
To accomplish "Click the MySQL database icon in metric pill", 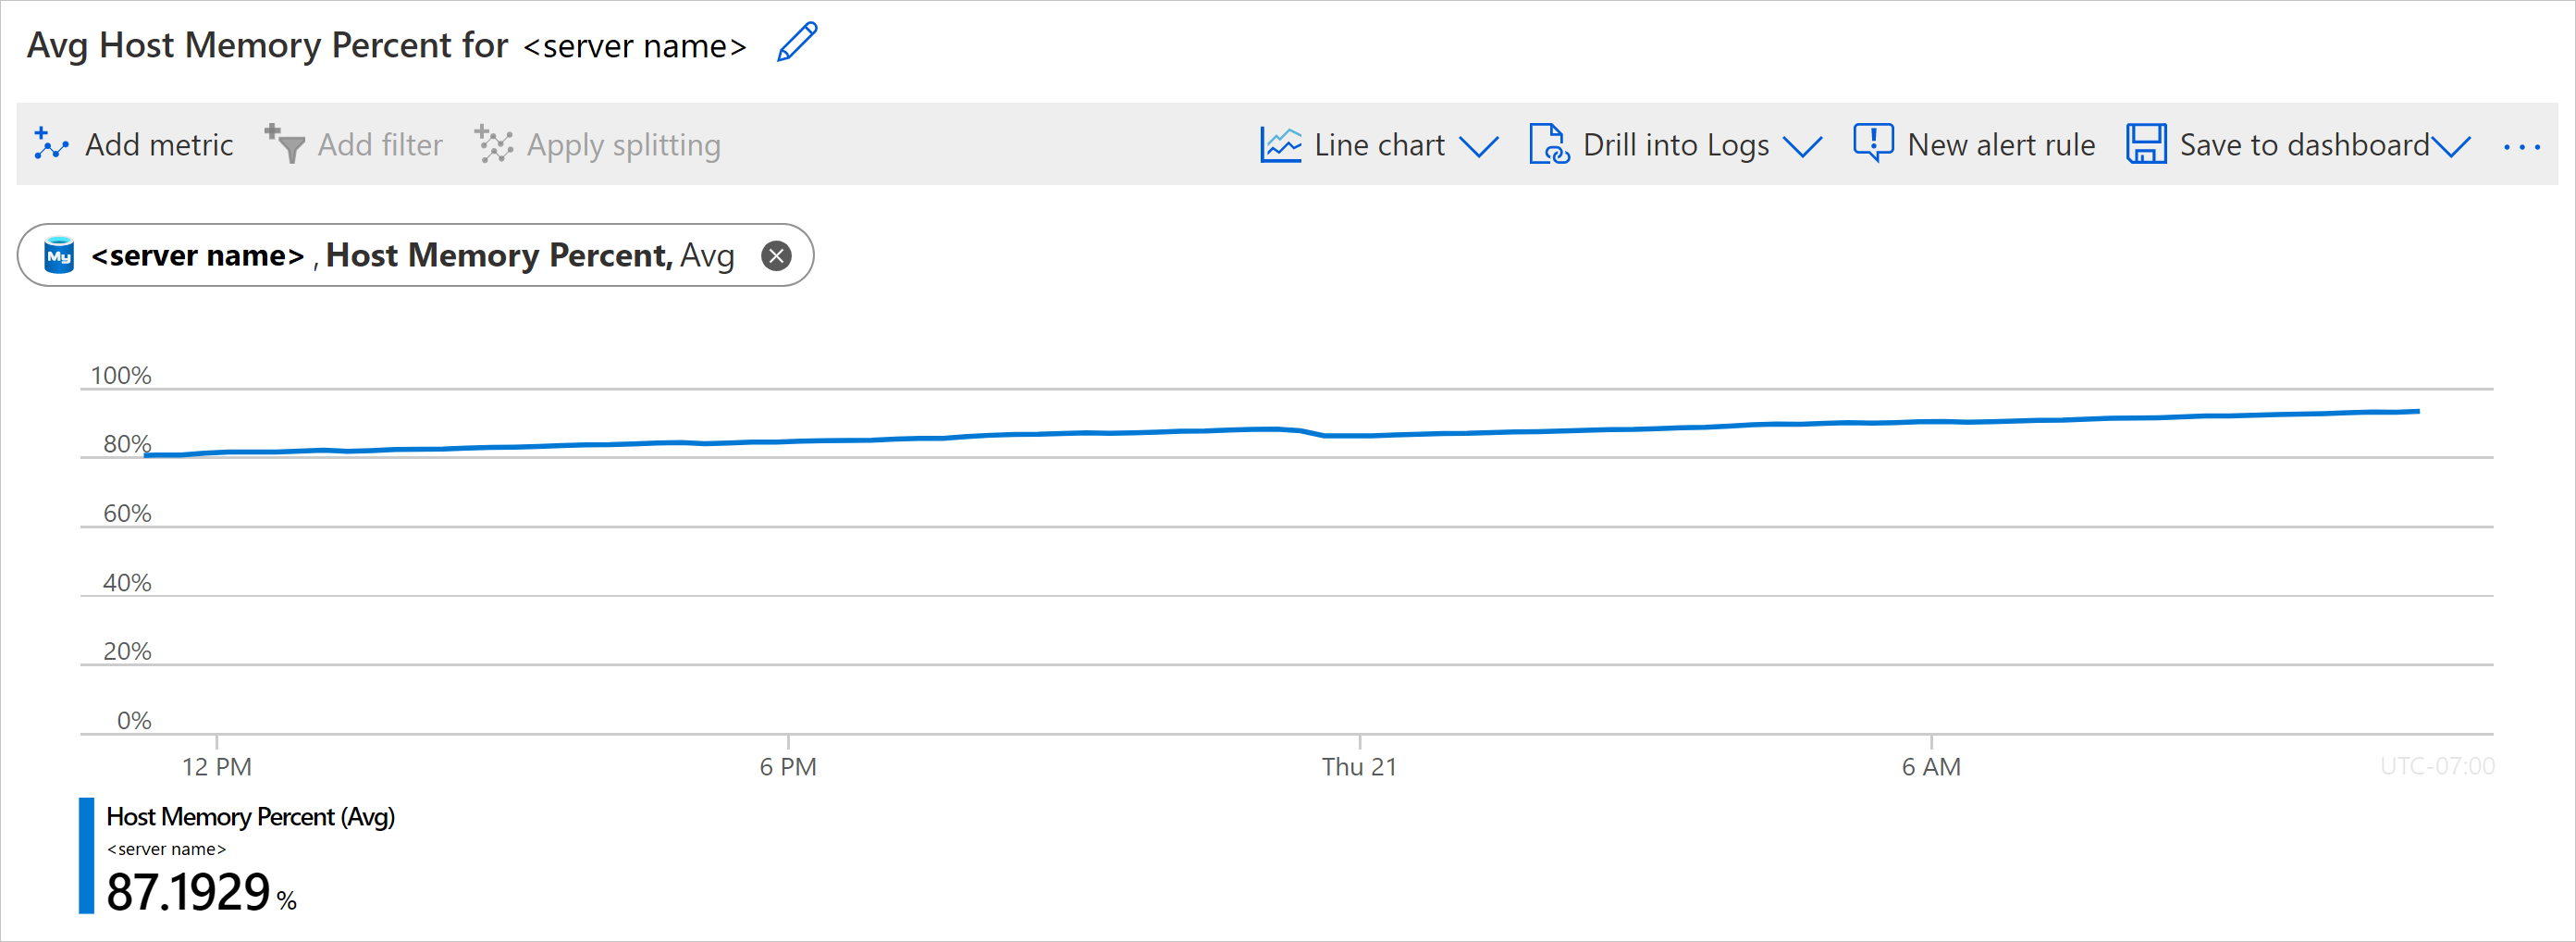I will tap(59, 256).
